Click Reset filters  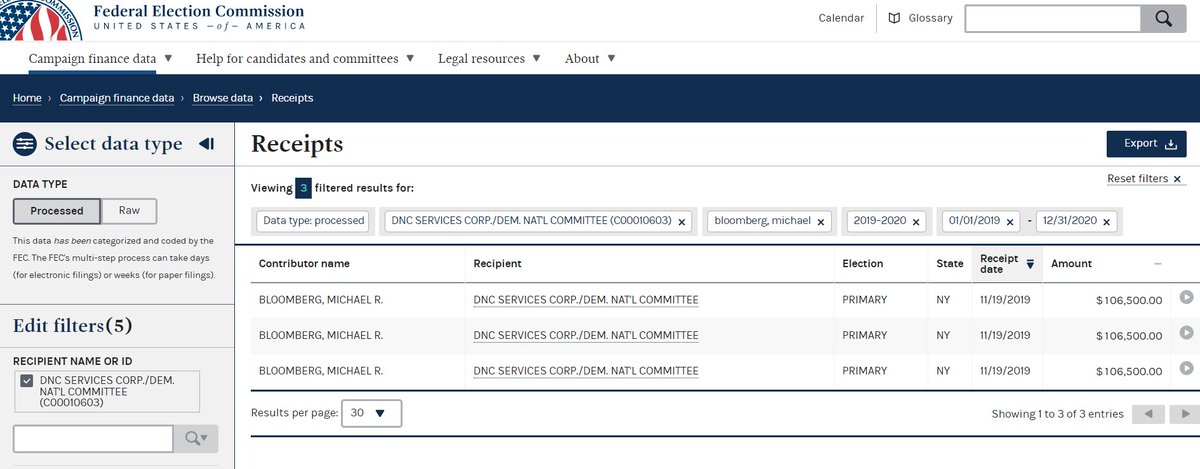click(x=1145, y=178)
